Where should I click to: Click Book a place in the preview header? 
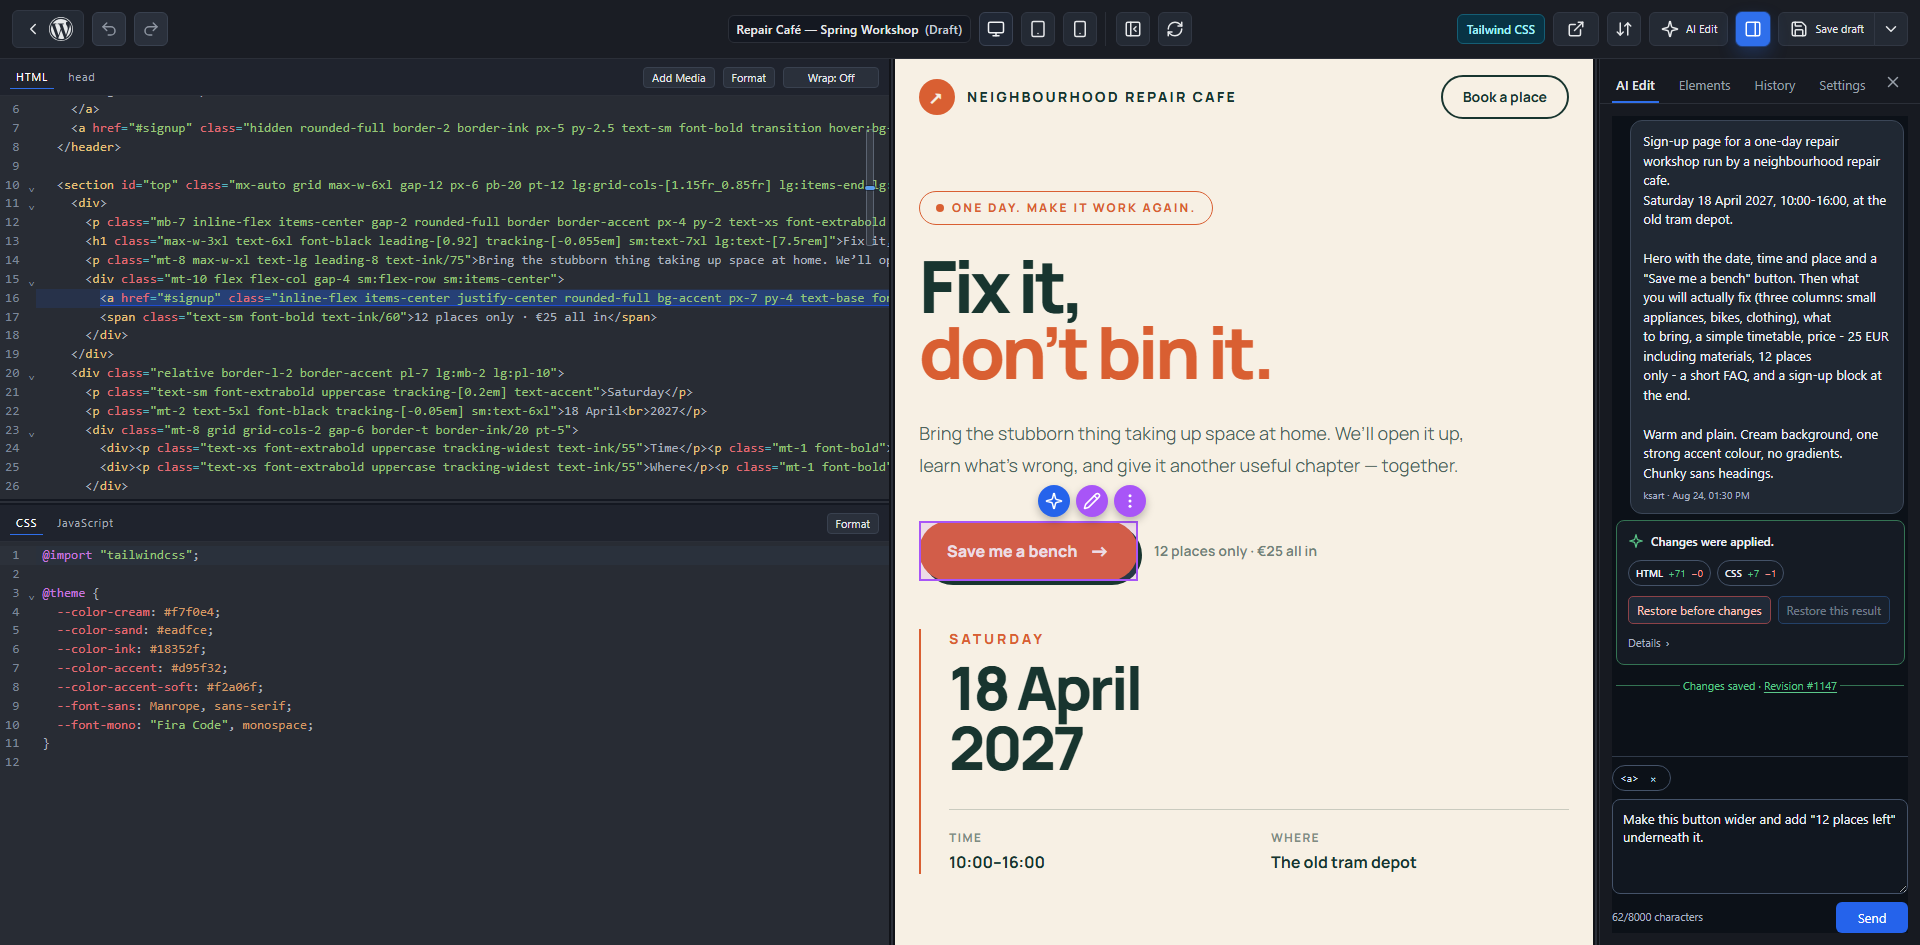pyautogui.click(x=1504, y=97)
